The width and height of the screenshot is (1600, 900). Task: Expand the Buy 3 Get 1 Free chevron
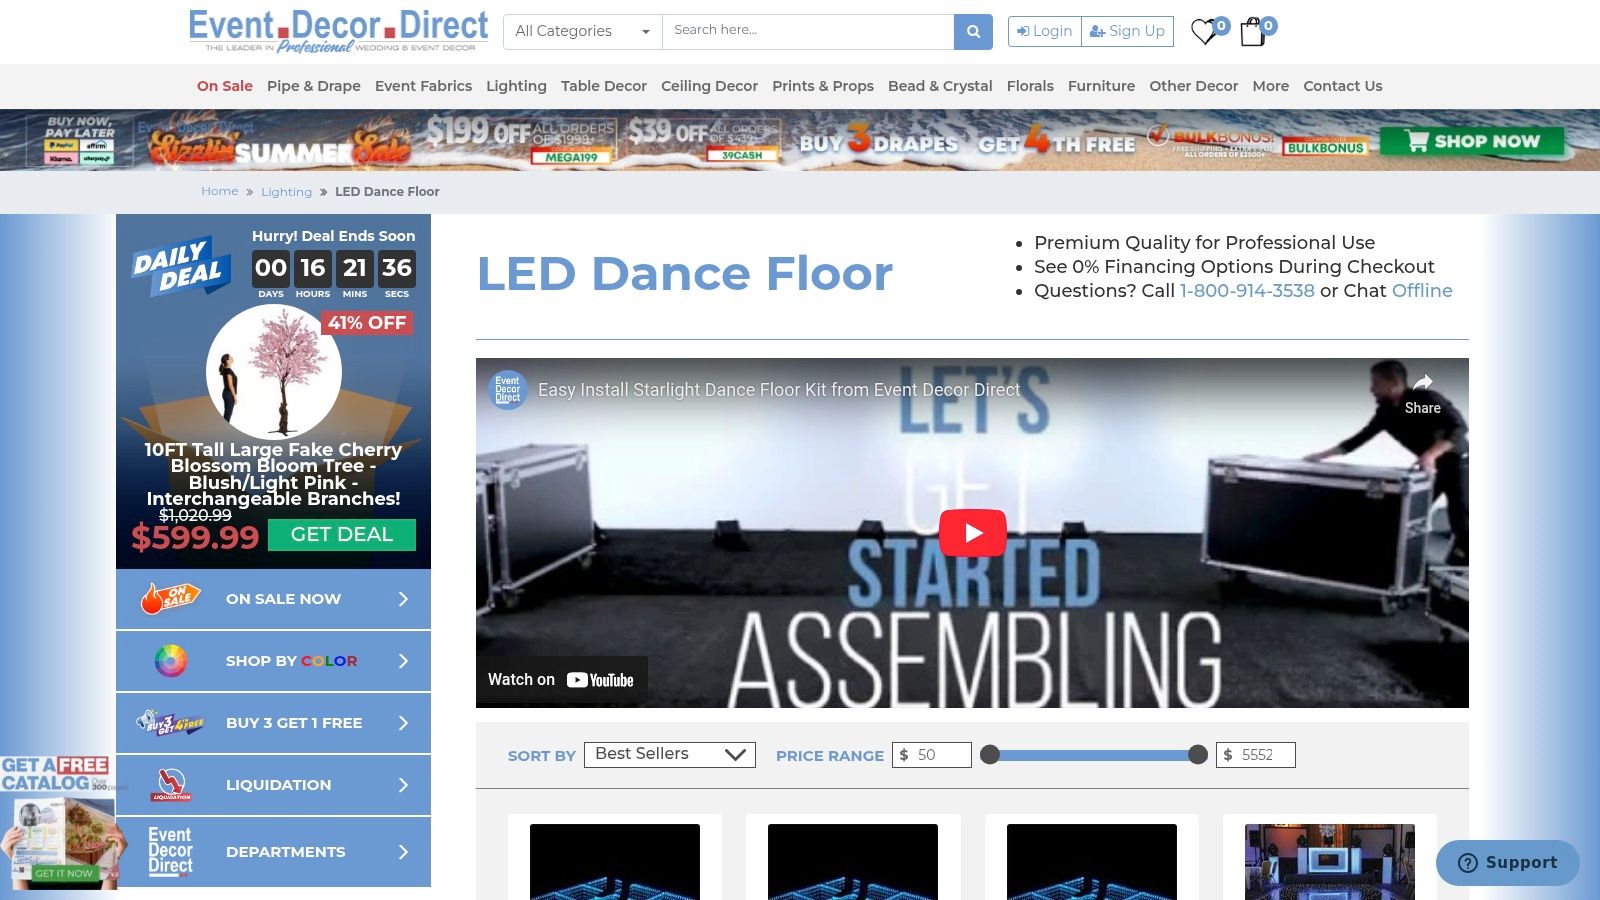pos(403,723)
